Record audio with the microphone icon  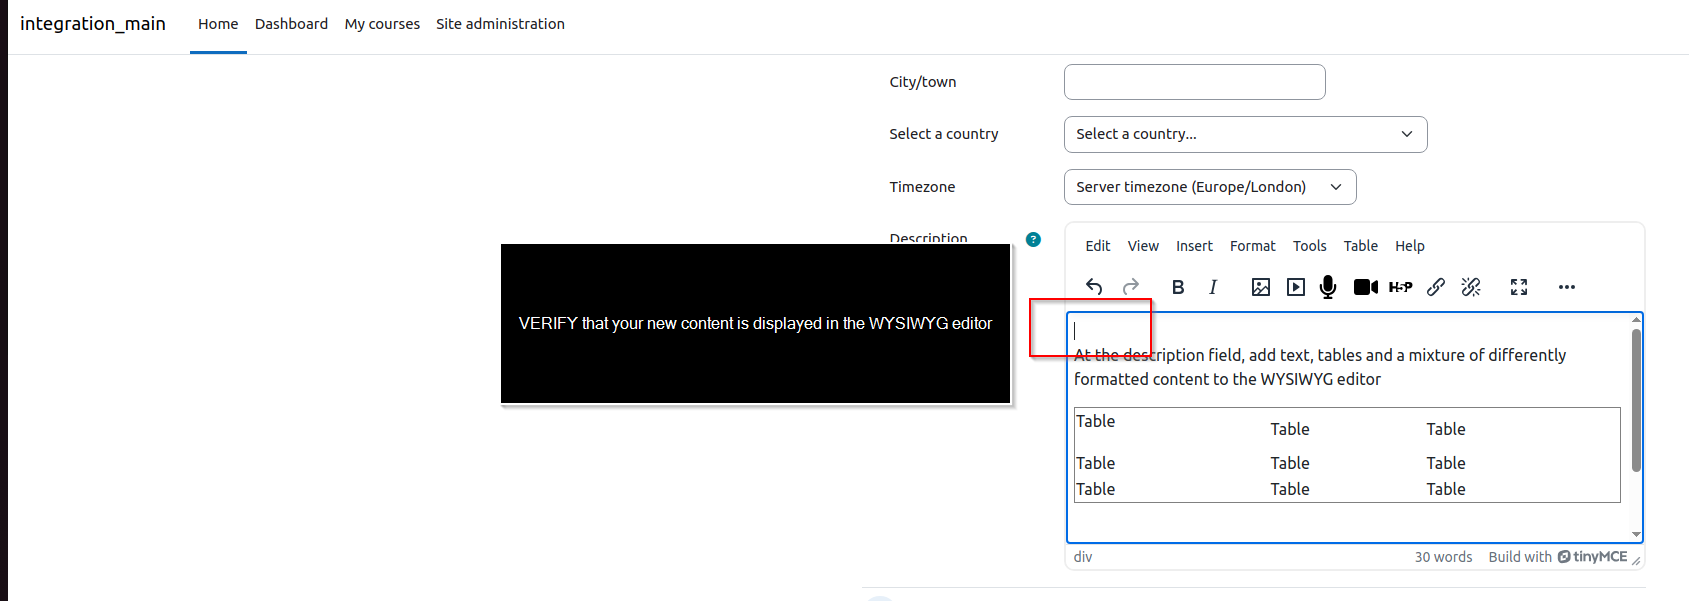pyautogui.click(x=1328, y=287)
